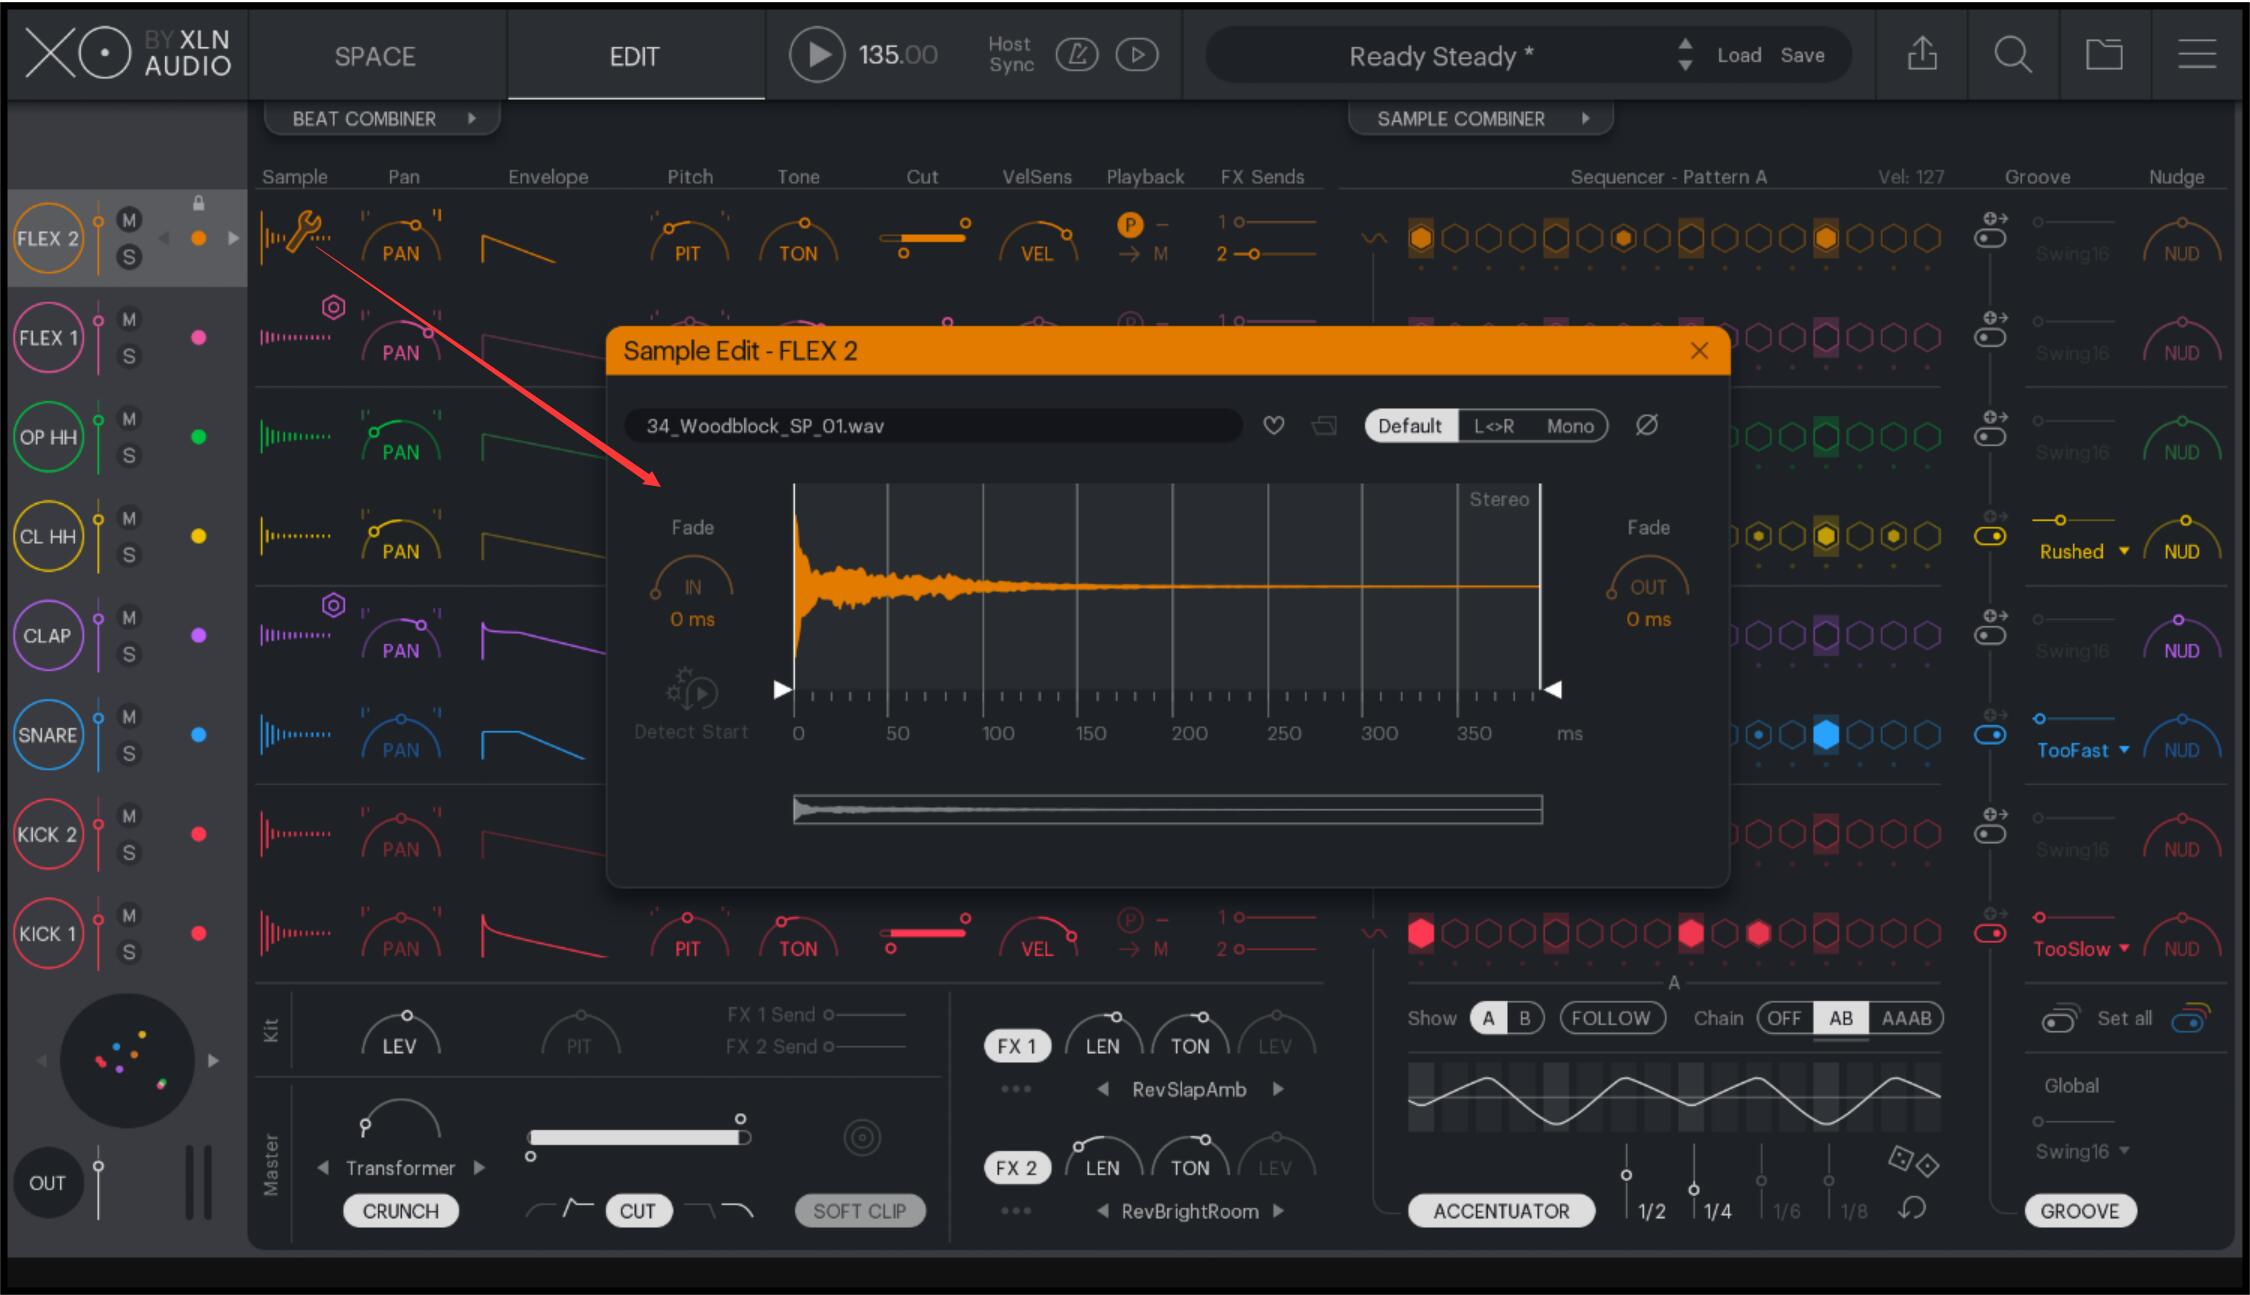
Task: Select Mono channel mode
Action: [x=1569, y=426]
